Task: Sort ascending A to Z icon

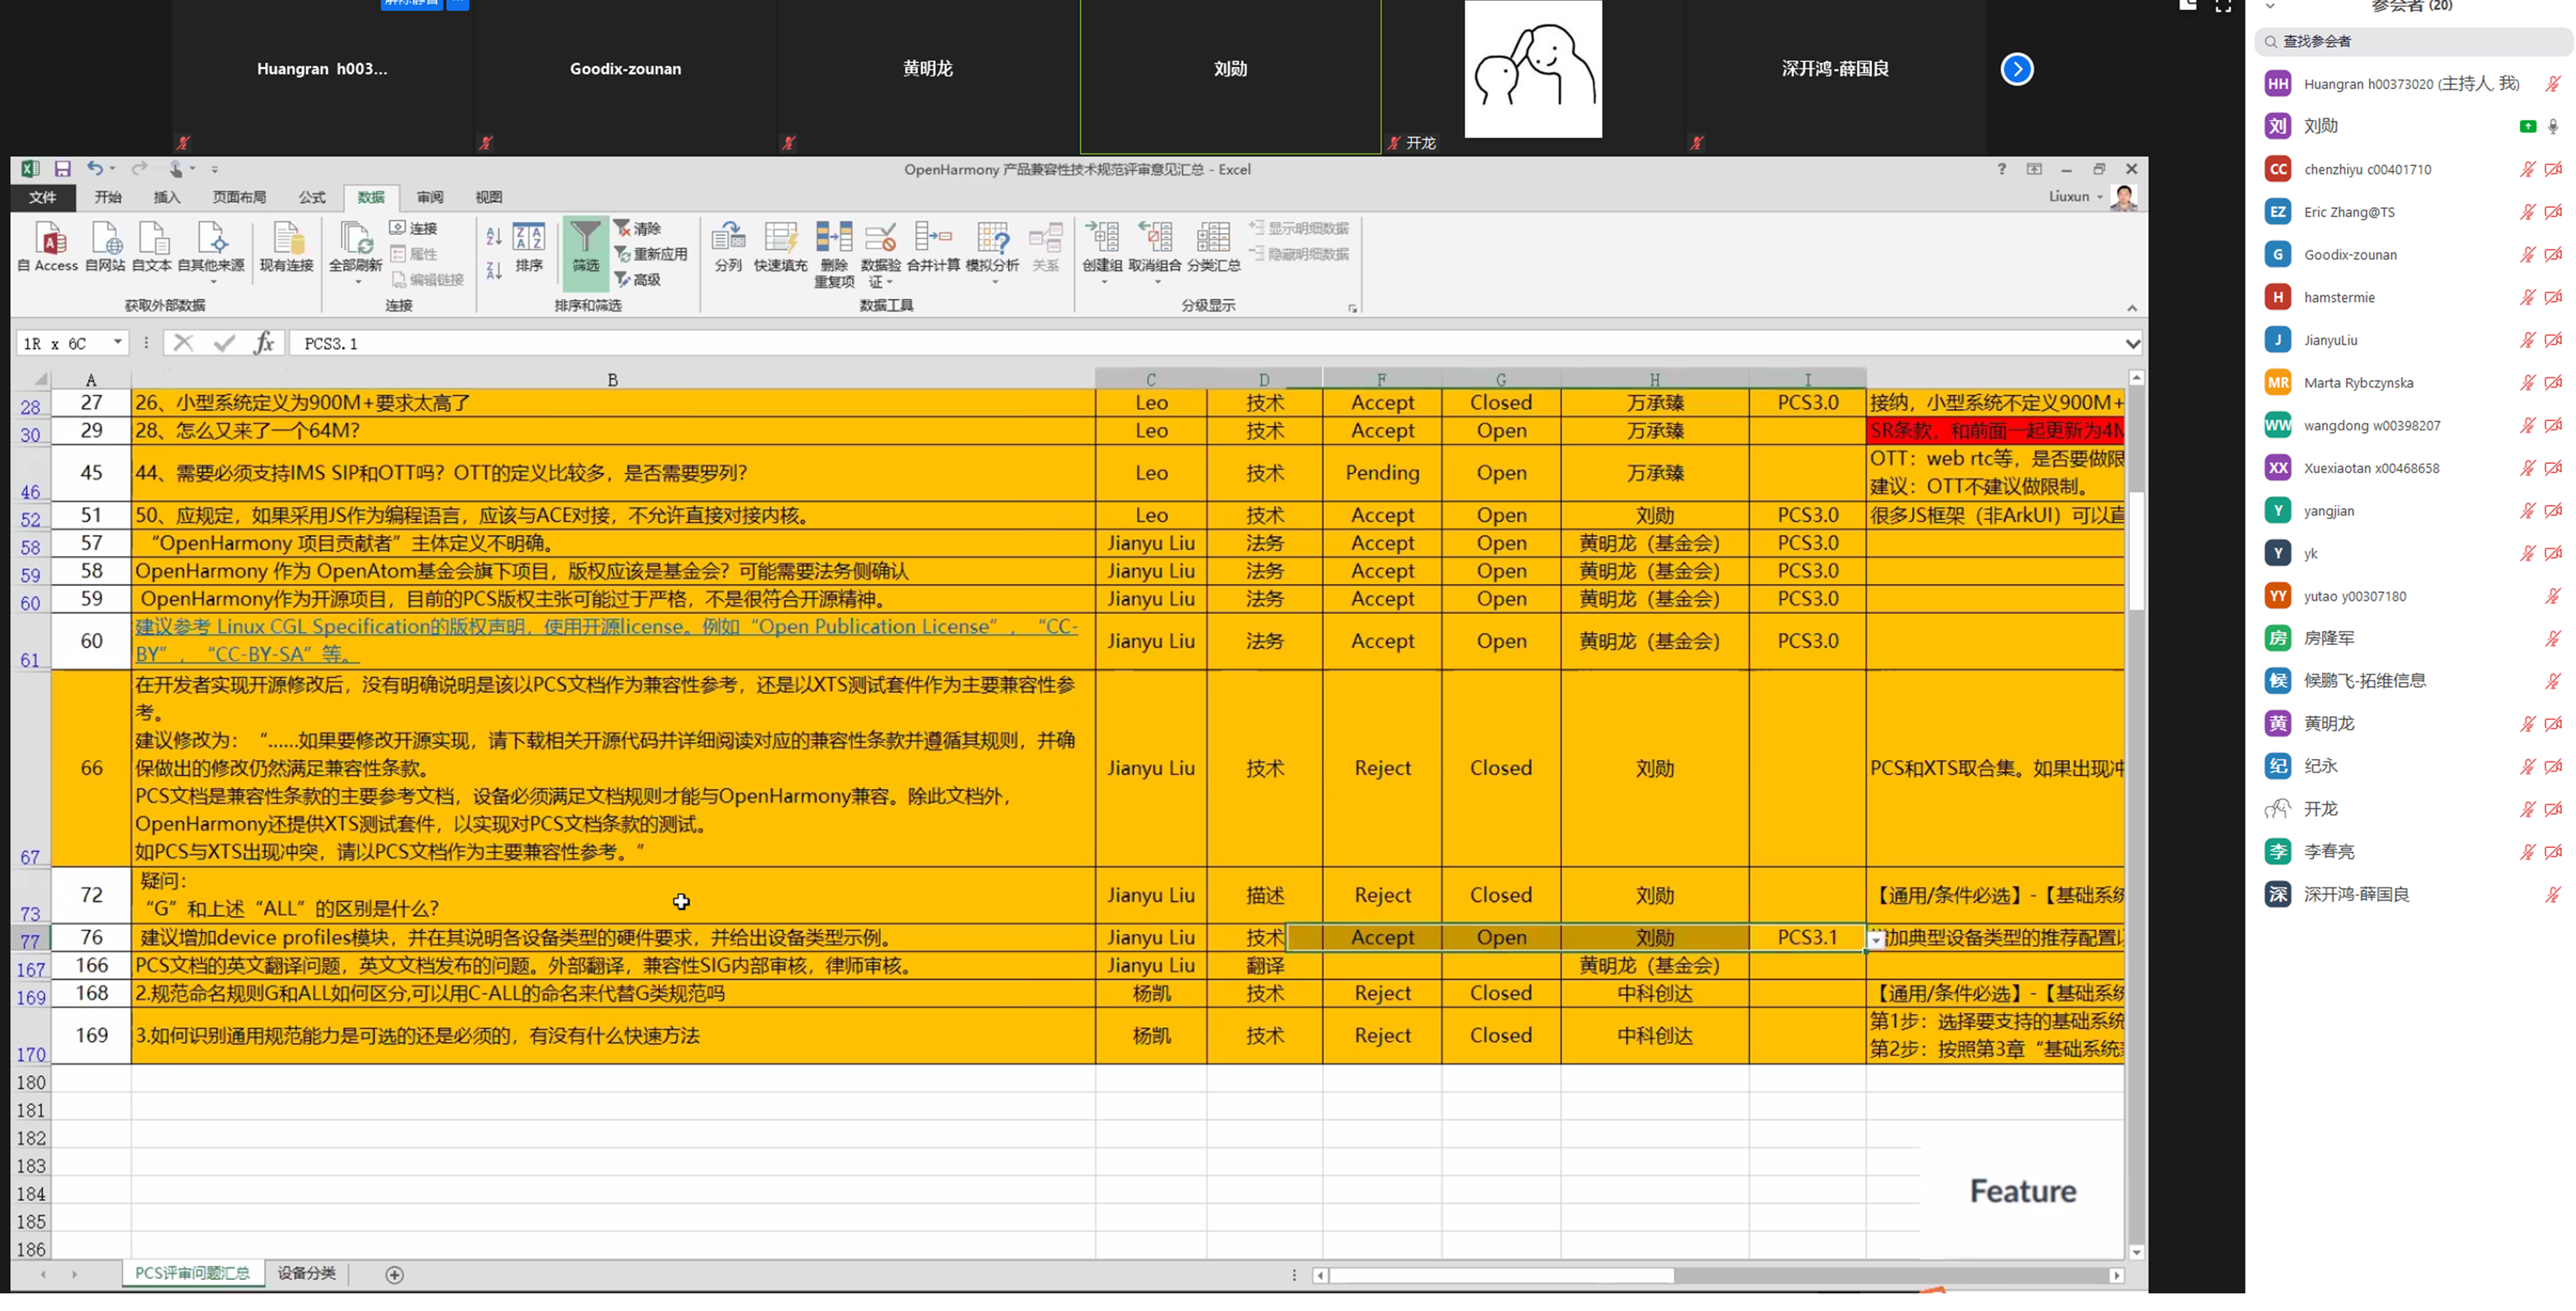Action: click(494, 237)
